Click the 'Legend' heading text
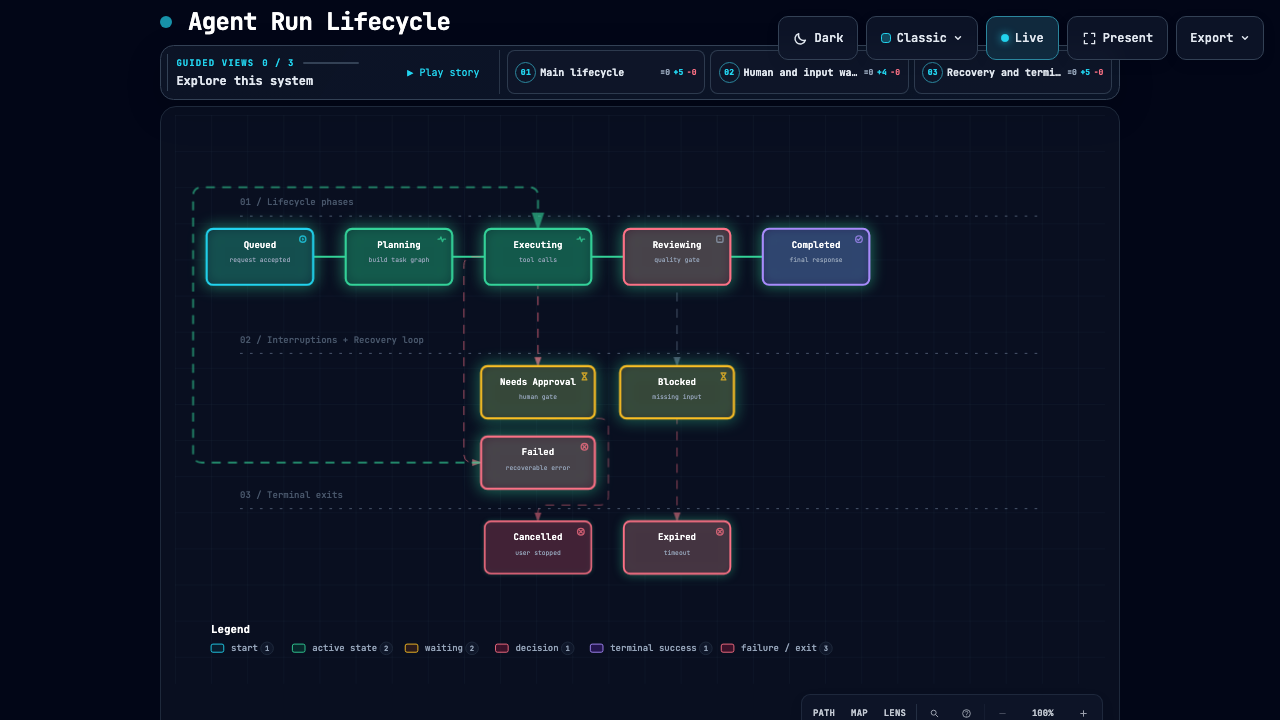 pos(230,629)
